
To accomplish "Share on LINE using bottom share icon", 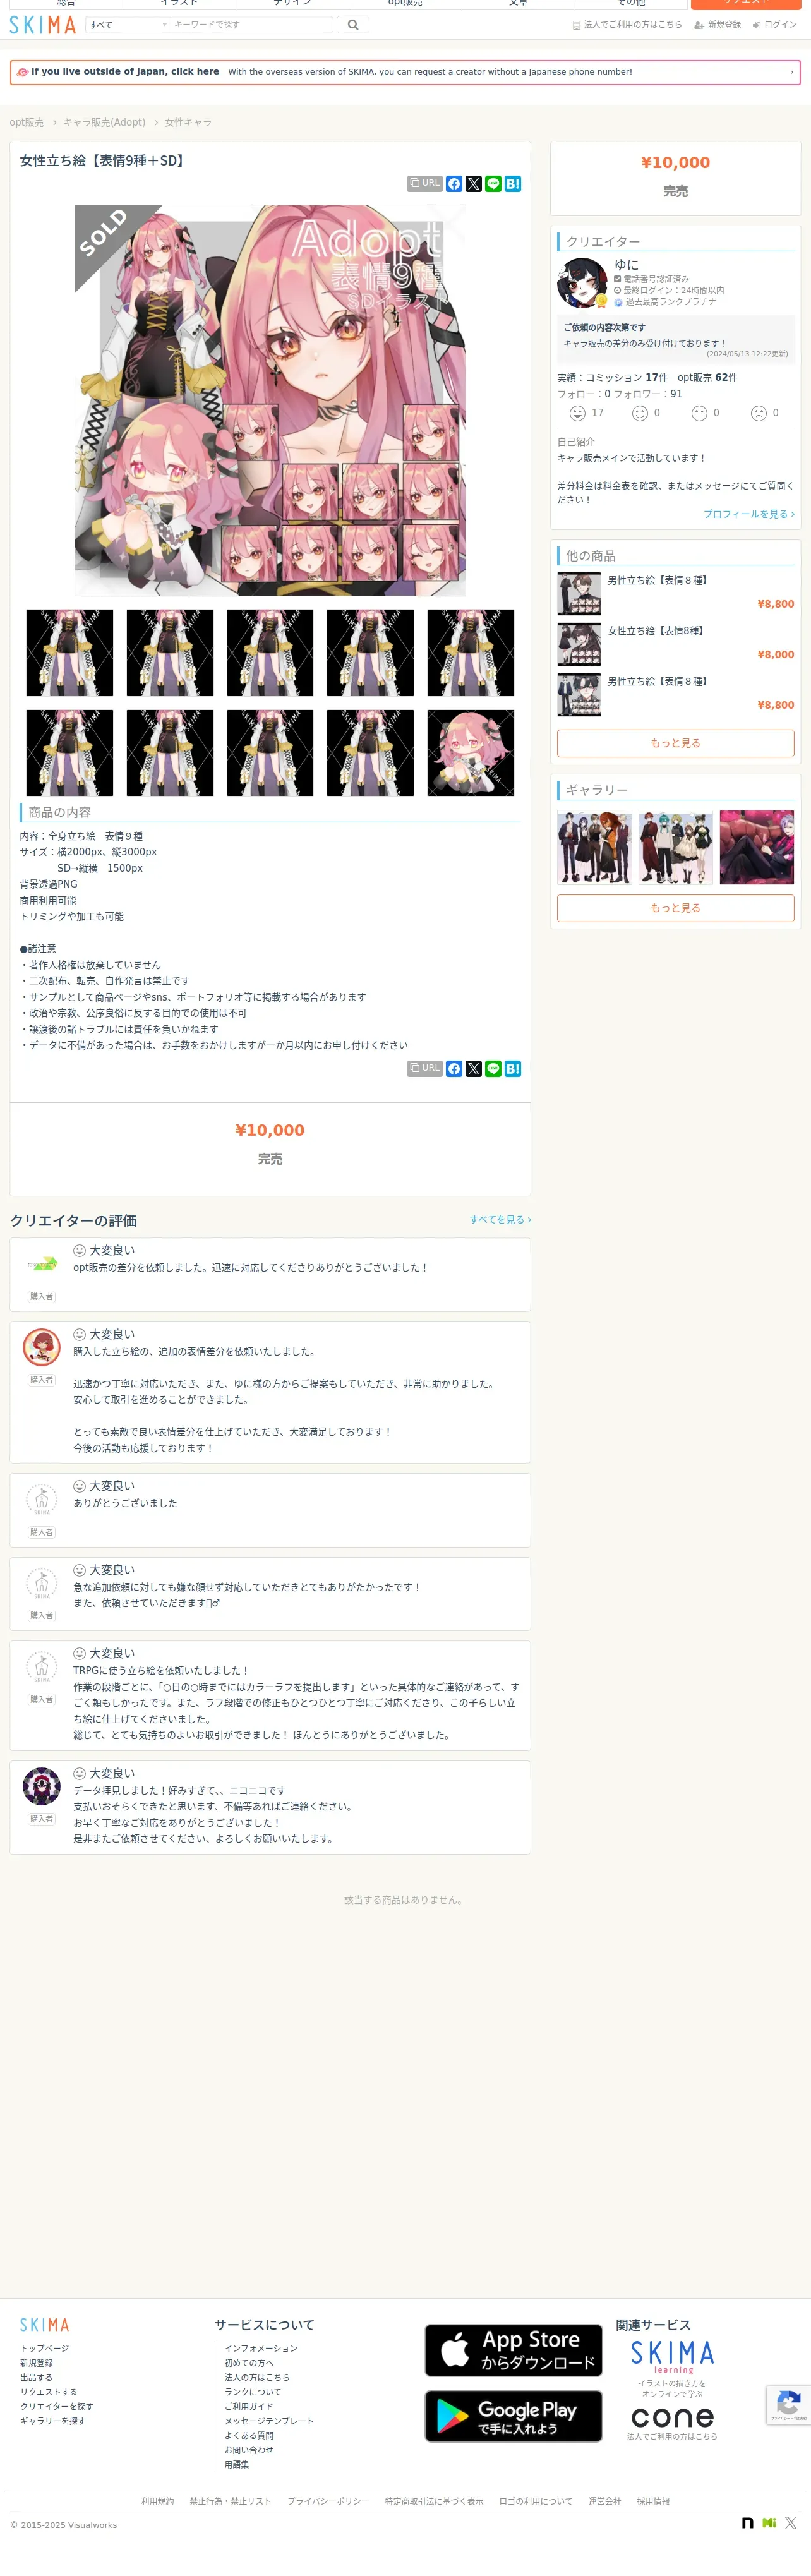I will point(493,1069).
